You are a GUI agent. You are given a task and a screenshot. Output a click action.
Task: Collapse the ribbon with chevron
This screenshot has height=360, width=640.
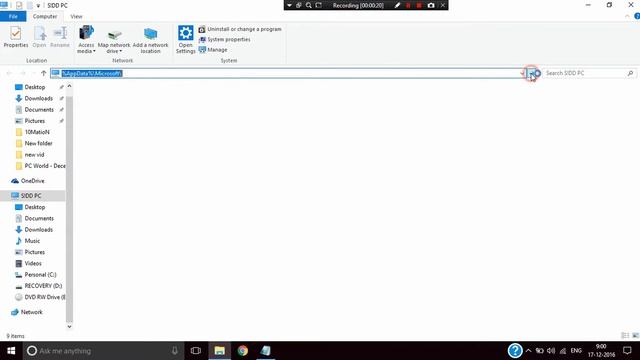pyautogui.click(x=627, y=16)
